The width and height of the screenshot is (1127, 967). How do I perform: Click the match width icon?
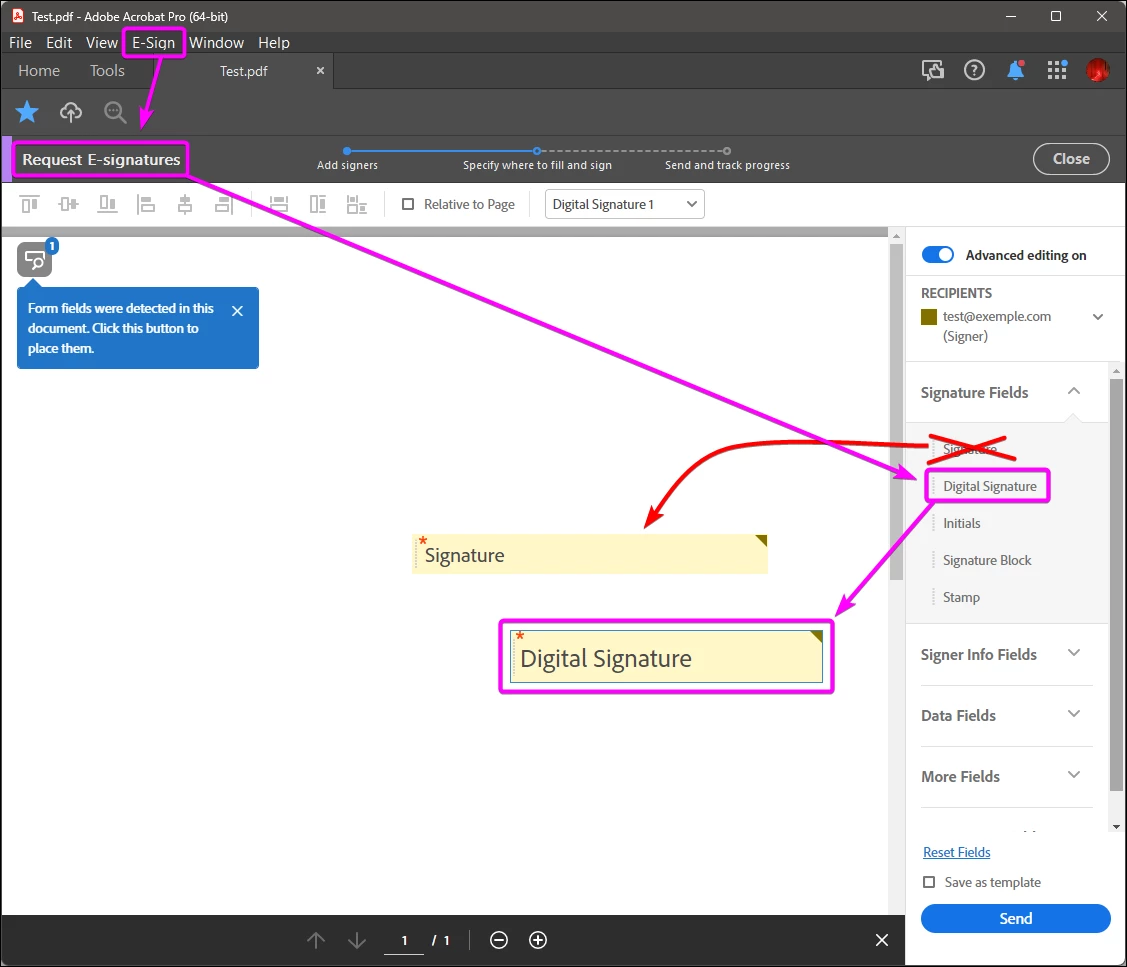pyautogui.click(x=279, y=204)
